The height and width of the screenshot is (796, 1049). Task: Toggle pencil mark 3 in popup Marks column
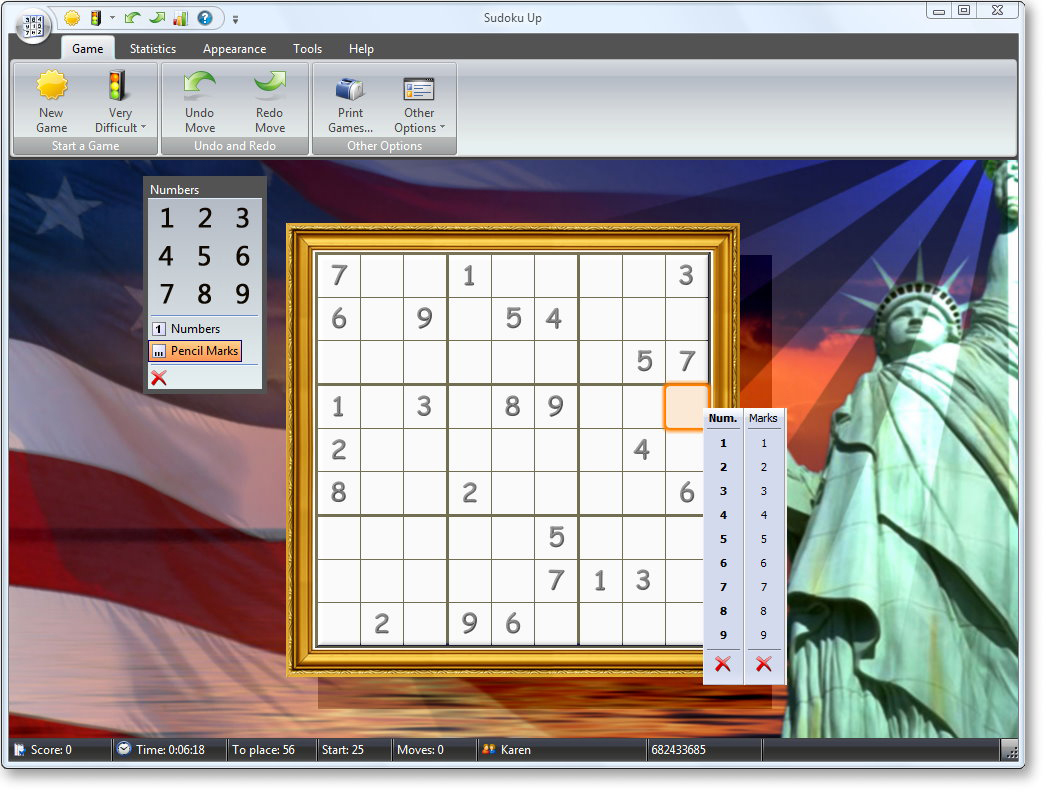click(x=764, y=492)
